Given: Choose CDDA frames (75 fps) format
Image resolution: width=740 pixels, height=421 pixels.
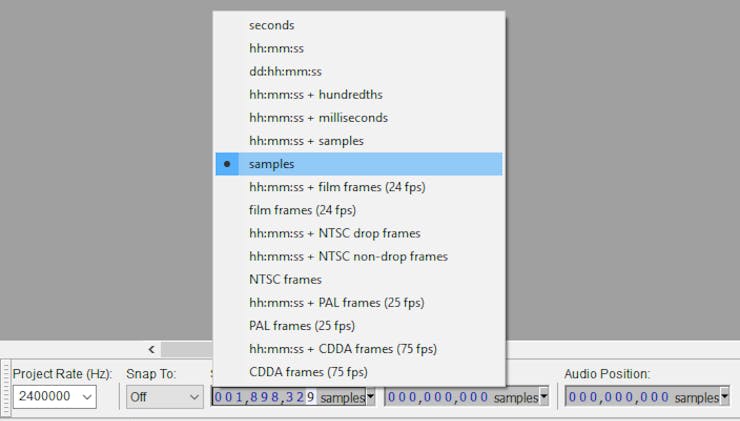Looking at the screenshot, I should click(x=359, y=372).
